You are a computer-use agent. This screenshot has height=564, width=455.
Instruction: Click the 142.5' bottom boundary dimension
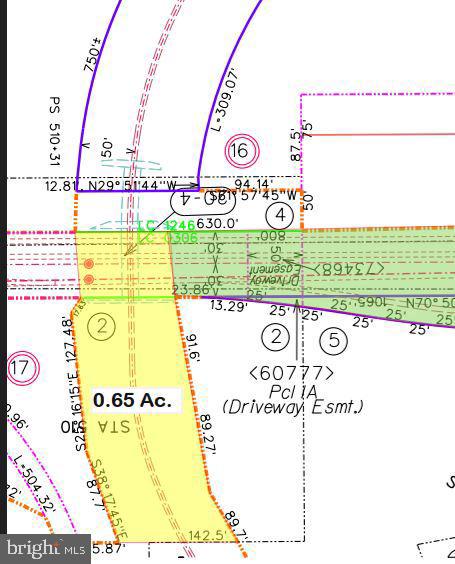pyautogui.click(x=208, y=535)
